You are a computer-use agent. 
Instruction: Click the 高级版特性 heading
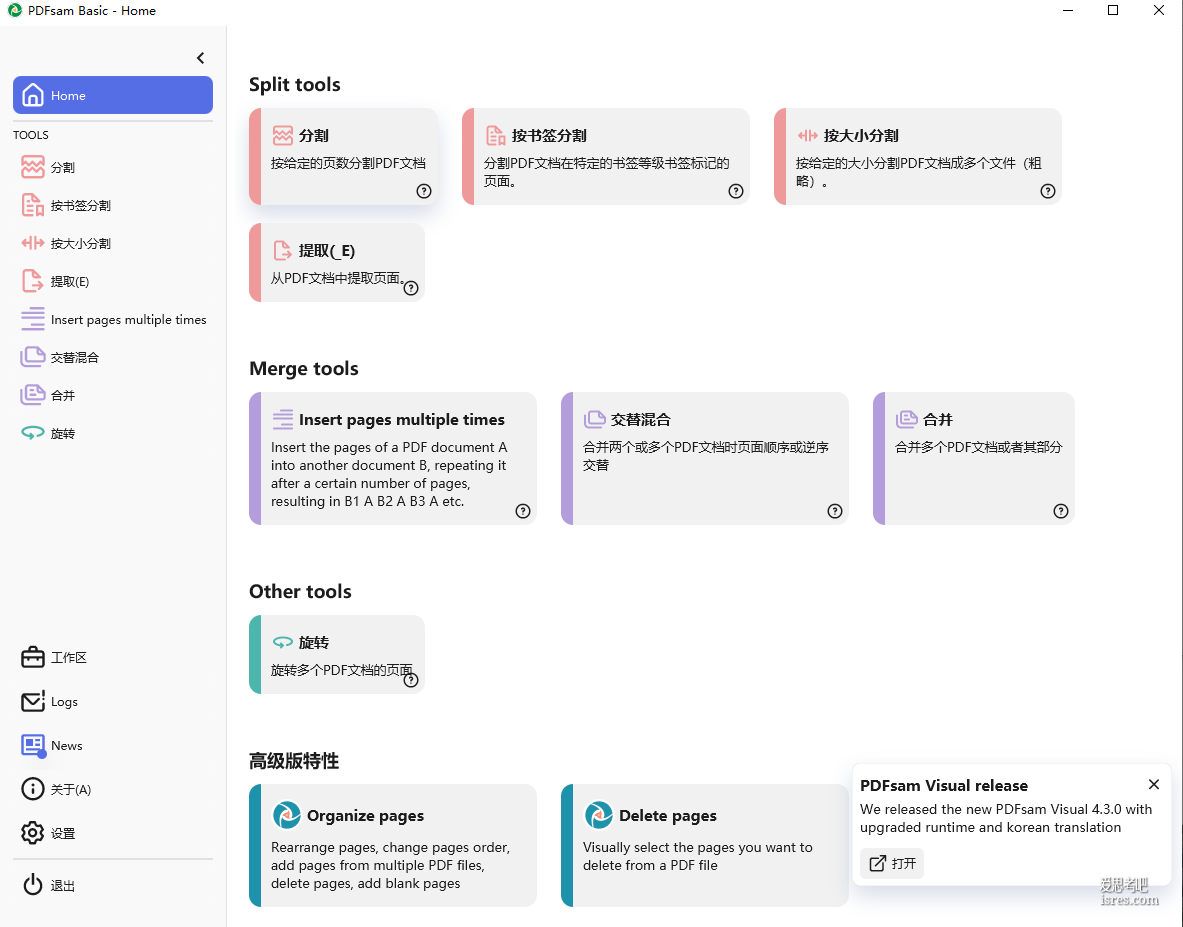[294, 760]
